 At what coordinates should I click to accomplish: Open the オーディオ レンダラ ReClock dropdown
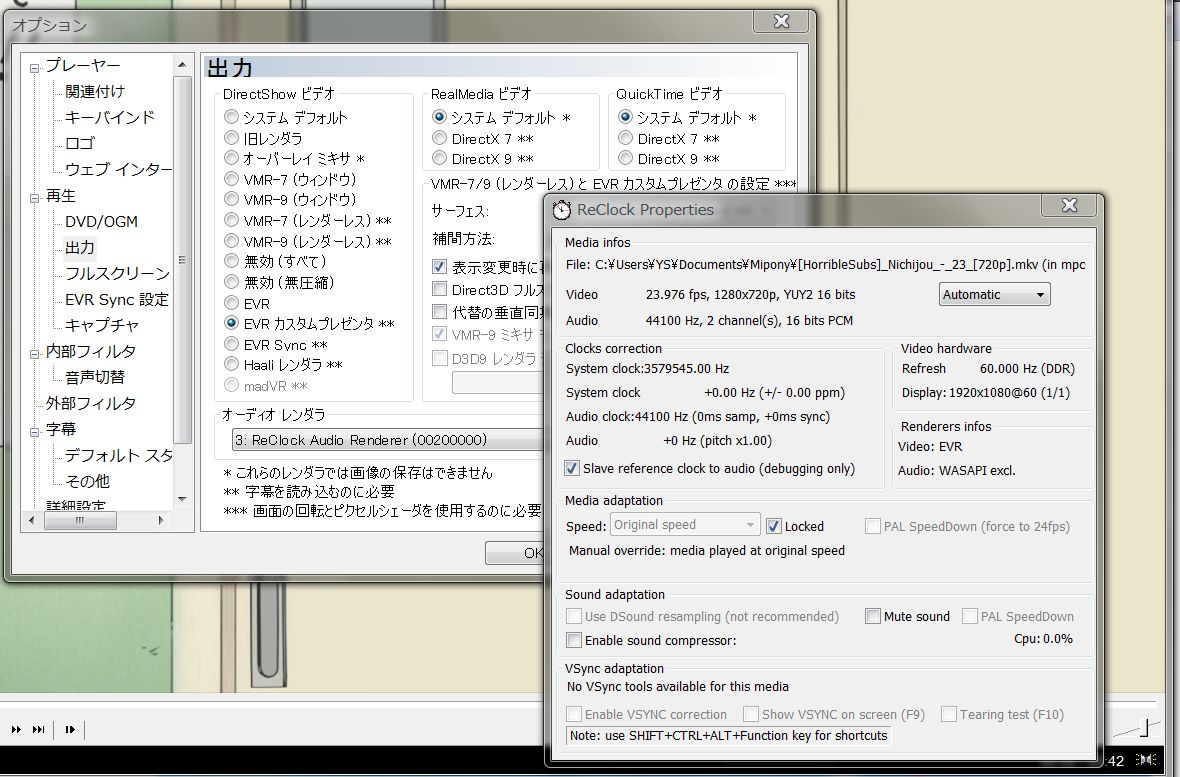click(x=388, y=440)
